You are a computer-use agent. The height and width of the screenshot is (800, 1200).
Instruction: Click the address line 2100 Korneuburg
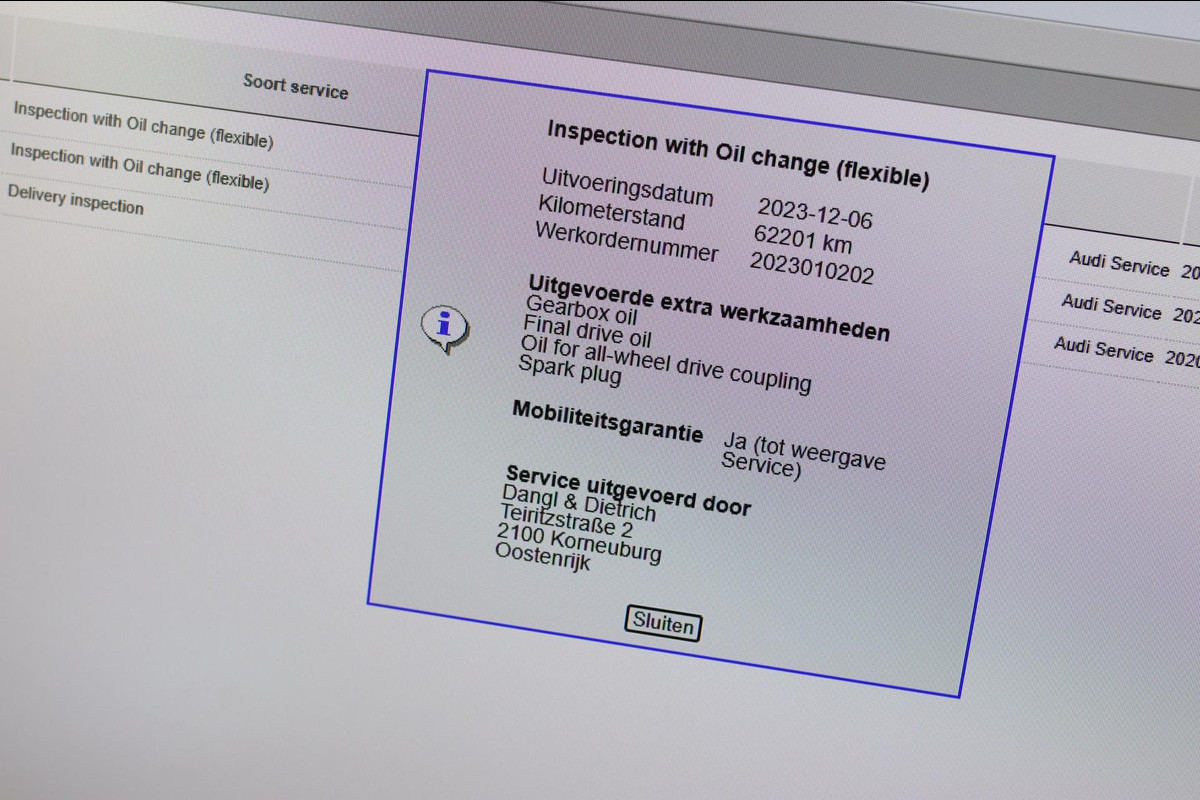coord(579,543)
